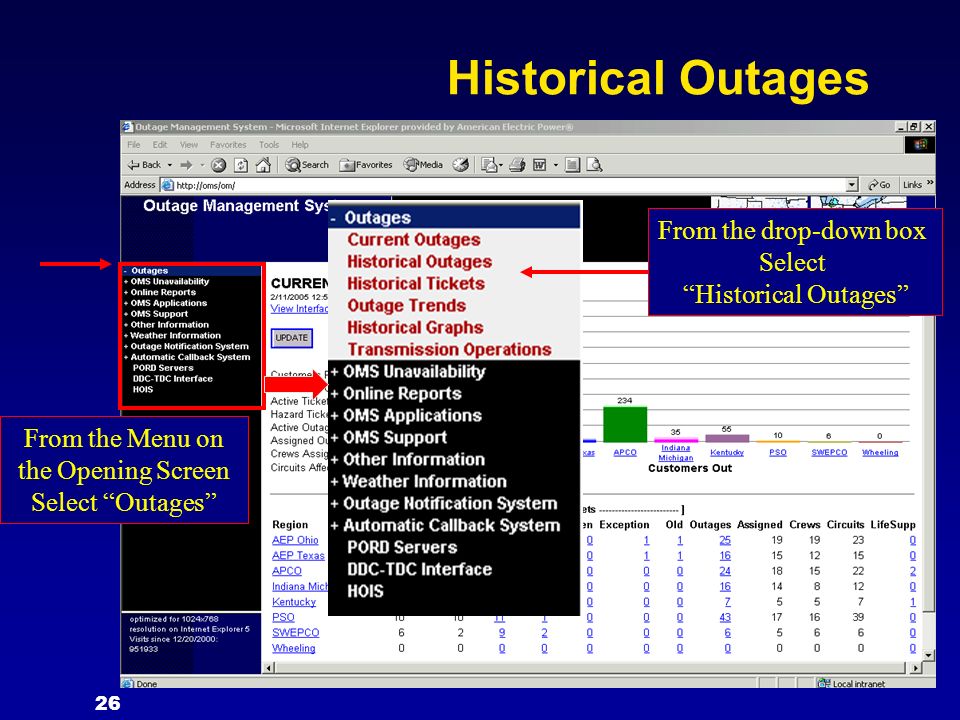The height and width of the screenshot is (720, 960).
Task: Click Outages value 43 in PSO row
Action: click(725, 617)
